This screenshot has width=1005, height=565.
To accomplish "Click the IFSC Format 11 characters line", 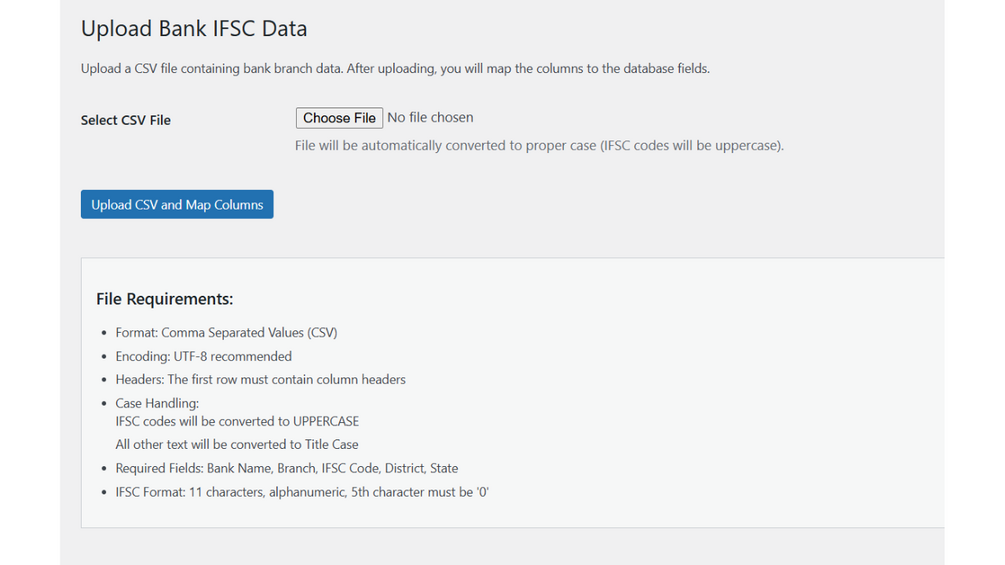I will [302, 492].
